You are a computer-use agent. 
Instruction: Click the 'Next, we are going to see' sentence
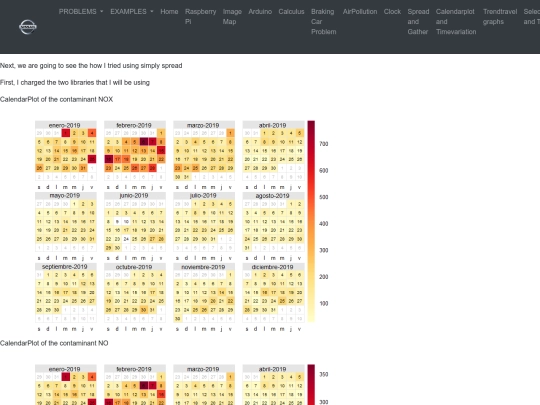91,66
